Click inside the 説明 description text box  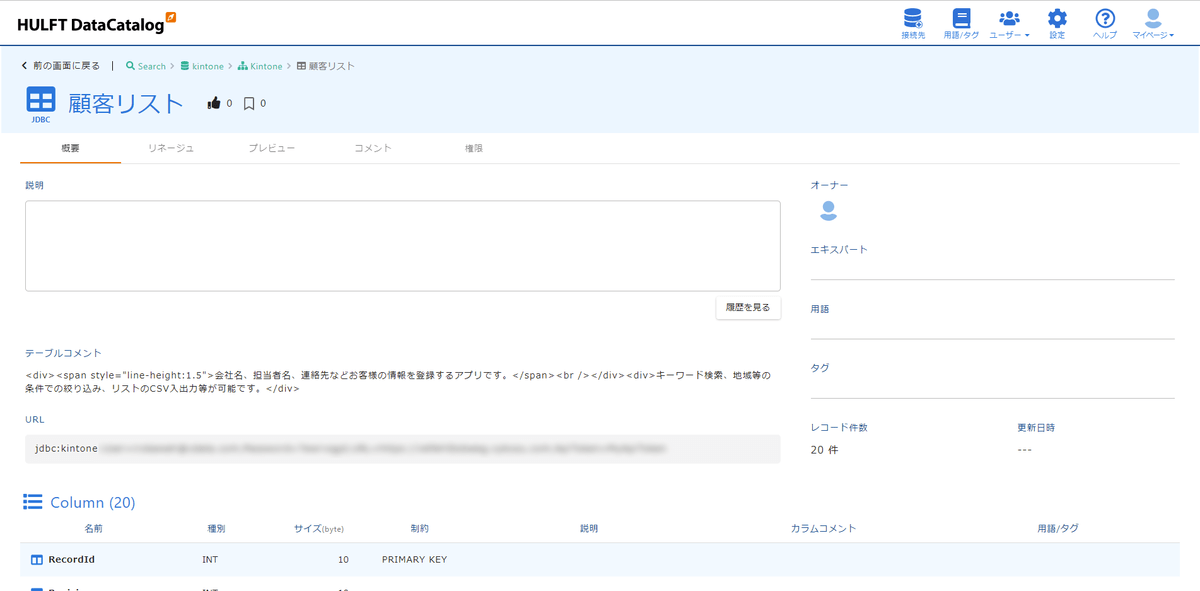pos(402,246)
